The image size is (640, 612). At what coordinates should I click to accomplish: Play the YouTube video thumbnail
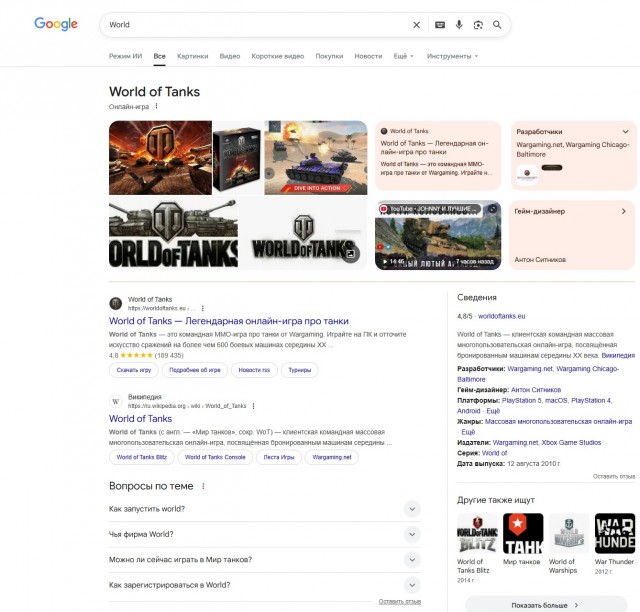438,235
